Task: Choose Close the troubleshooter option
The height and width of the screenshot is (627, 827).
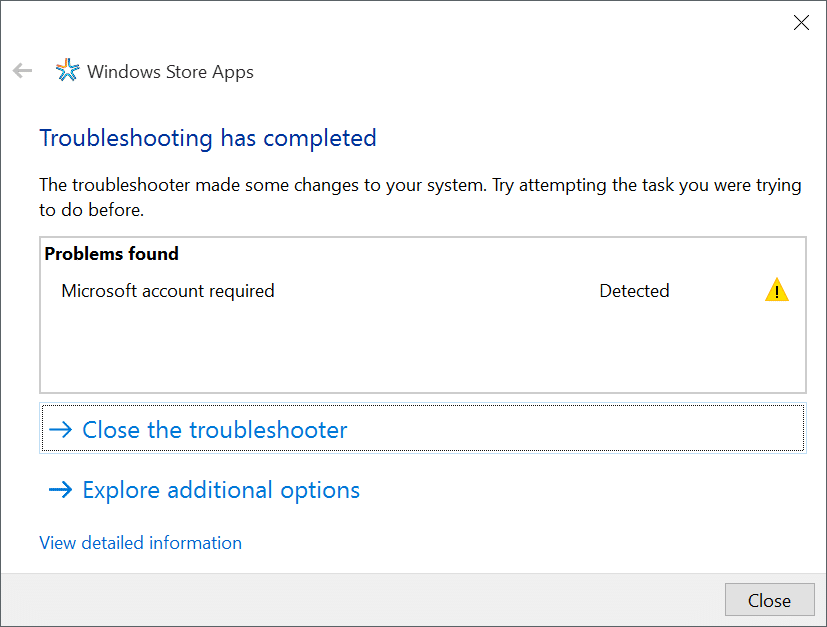Action: [x=423, y=428]
